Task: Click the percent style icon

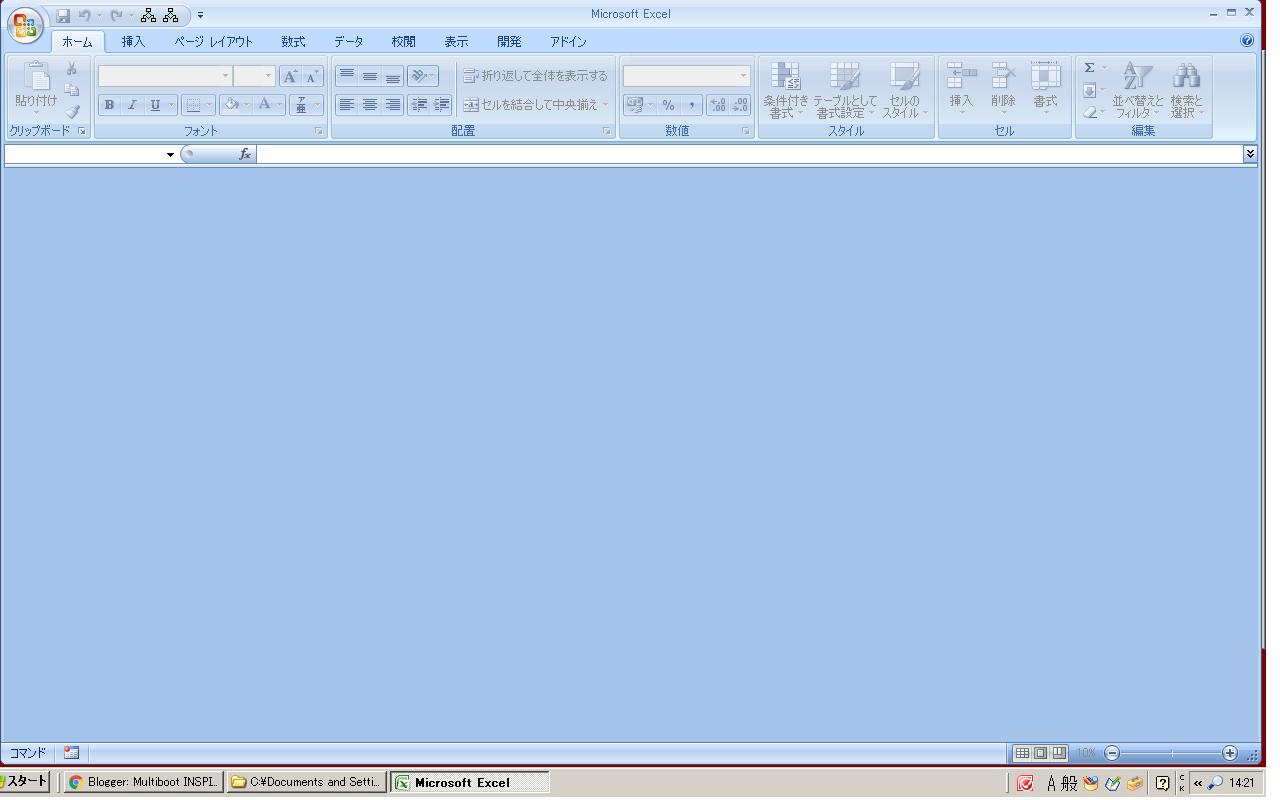Action: pyautogui.click(x=668, y=105)
